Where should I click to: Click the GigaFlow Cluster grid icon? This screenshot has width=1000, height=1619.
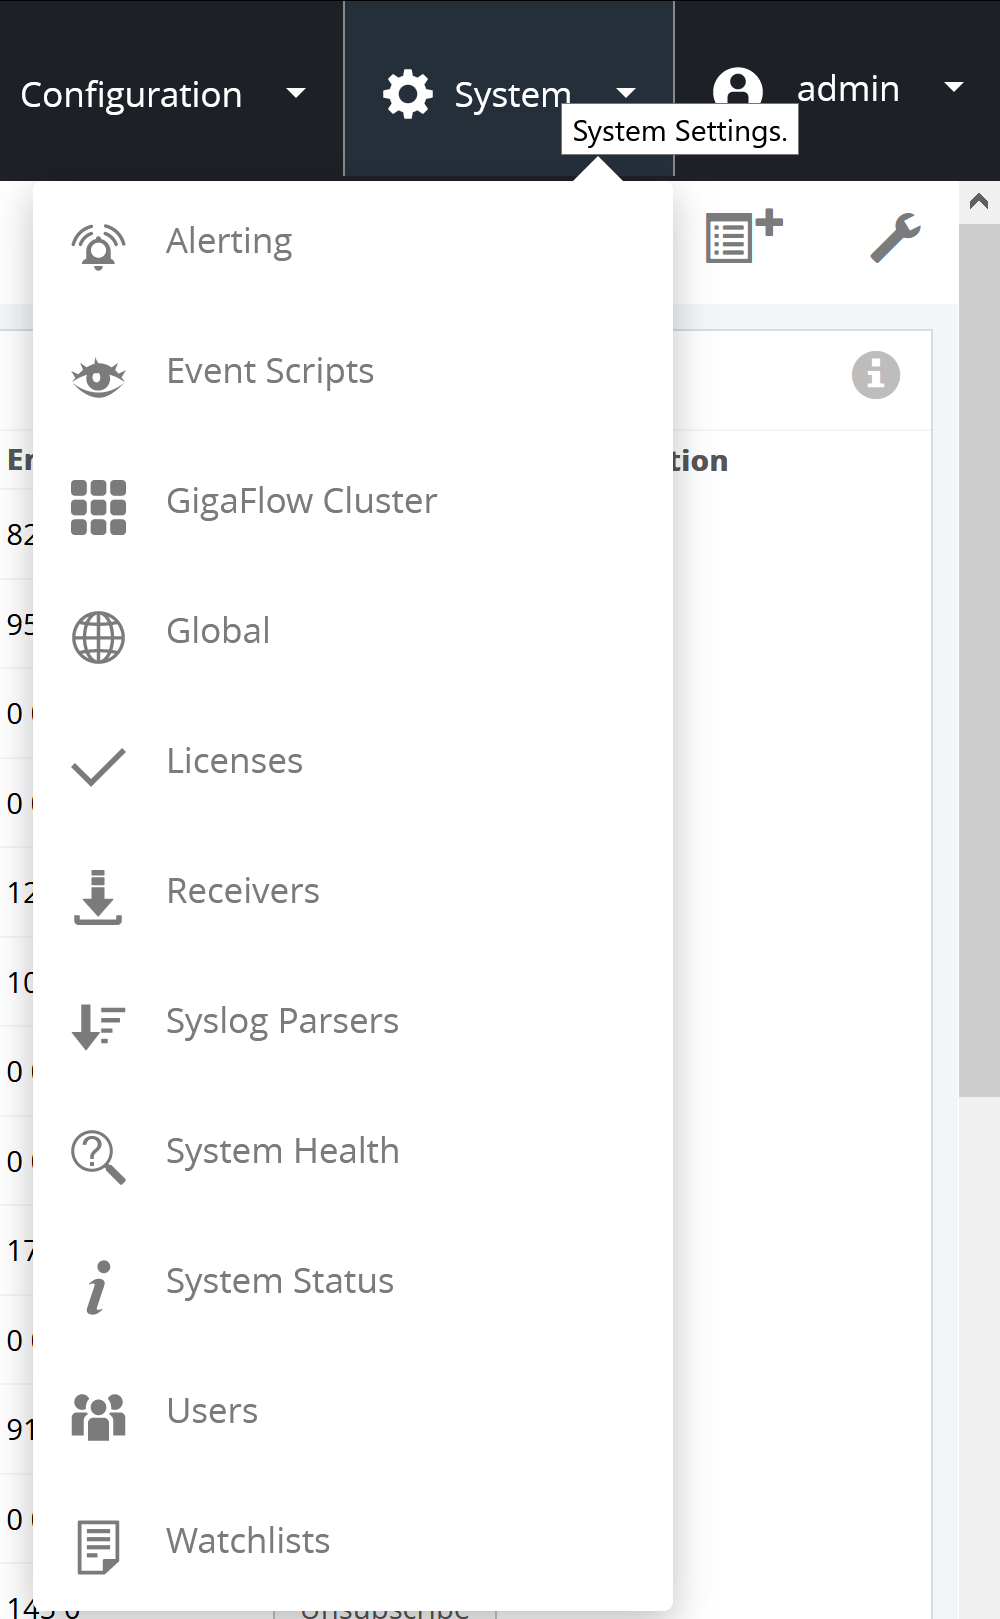98,507
